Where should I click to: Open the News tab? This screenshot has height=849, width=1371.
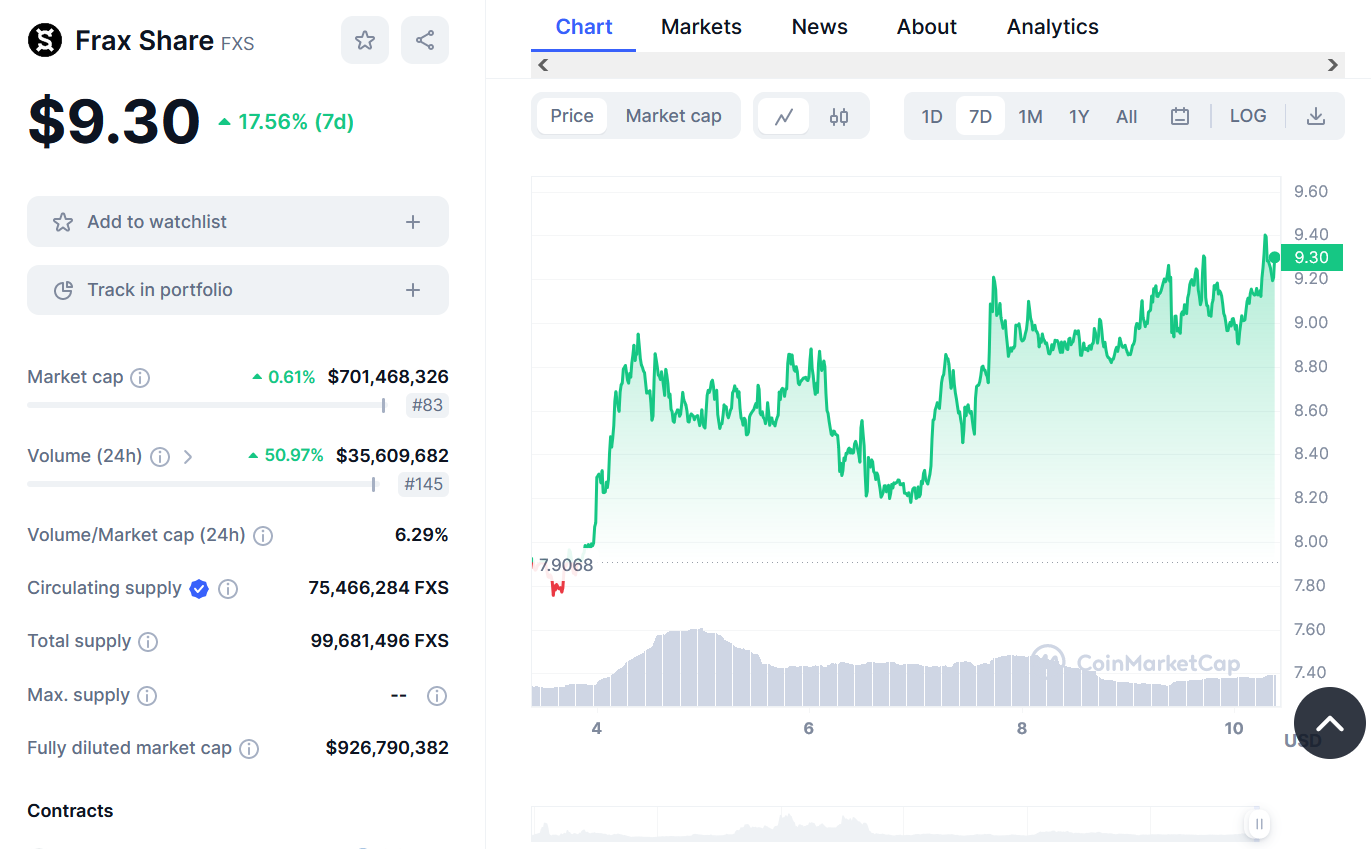[820, 27]
